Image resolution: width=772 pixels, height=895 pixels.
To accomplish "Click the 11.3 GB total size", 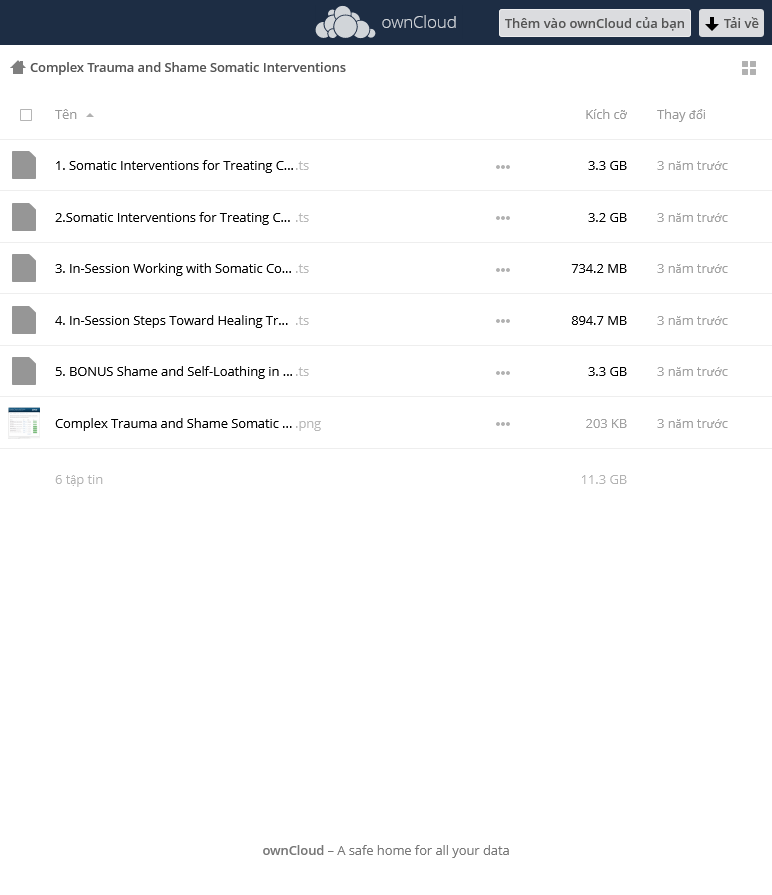I will (604, 479).
